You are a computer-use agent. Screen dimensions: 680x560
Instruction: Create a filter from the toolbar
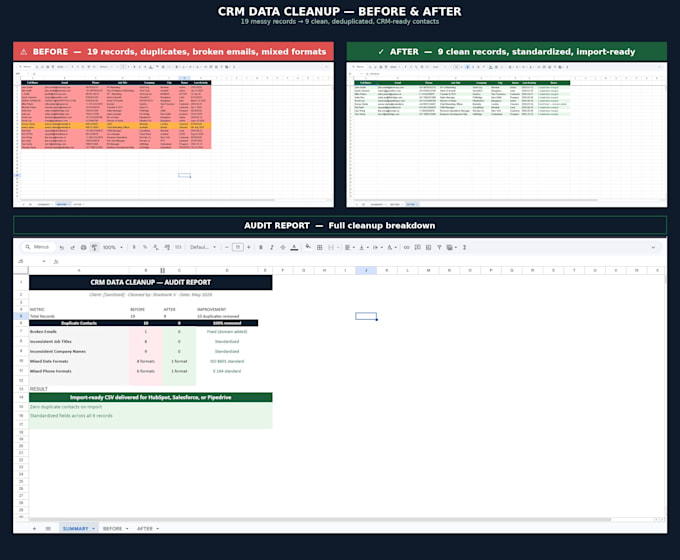439,247
